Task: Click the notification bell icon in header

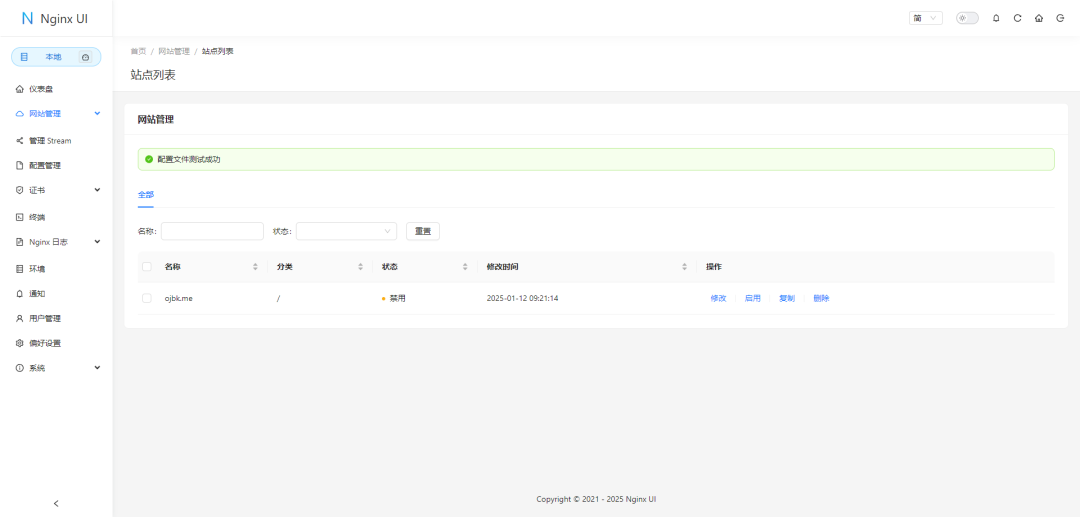Action: [996, 18]
